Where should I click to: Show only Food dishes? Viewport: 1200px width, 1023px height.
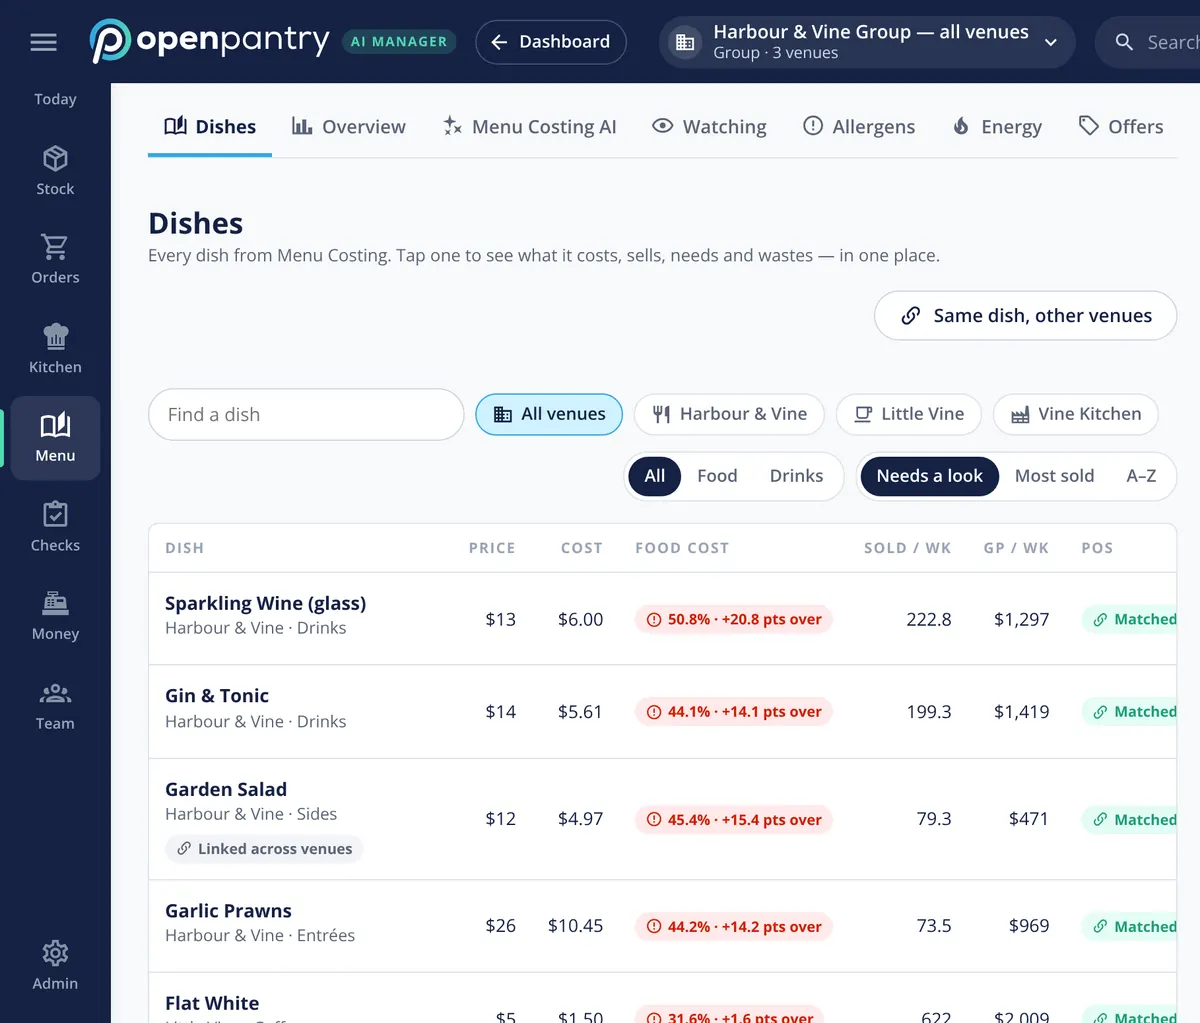717,476
